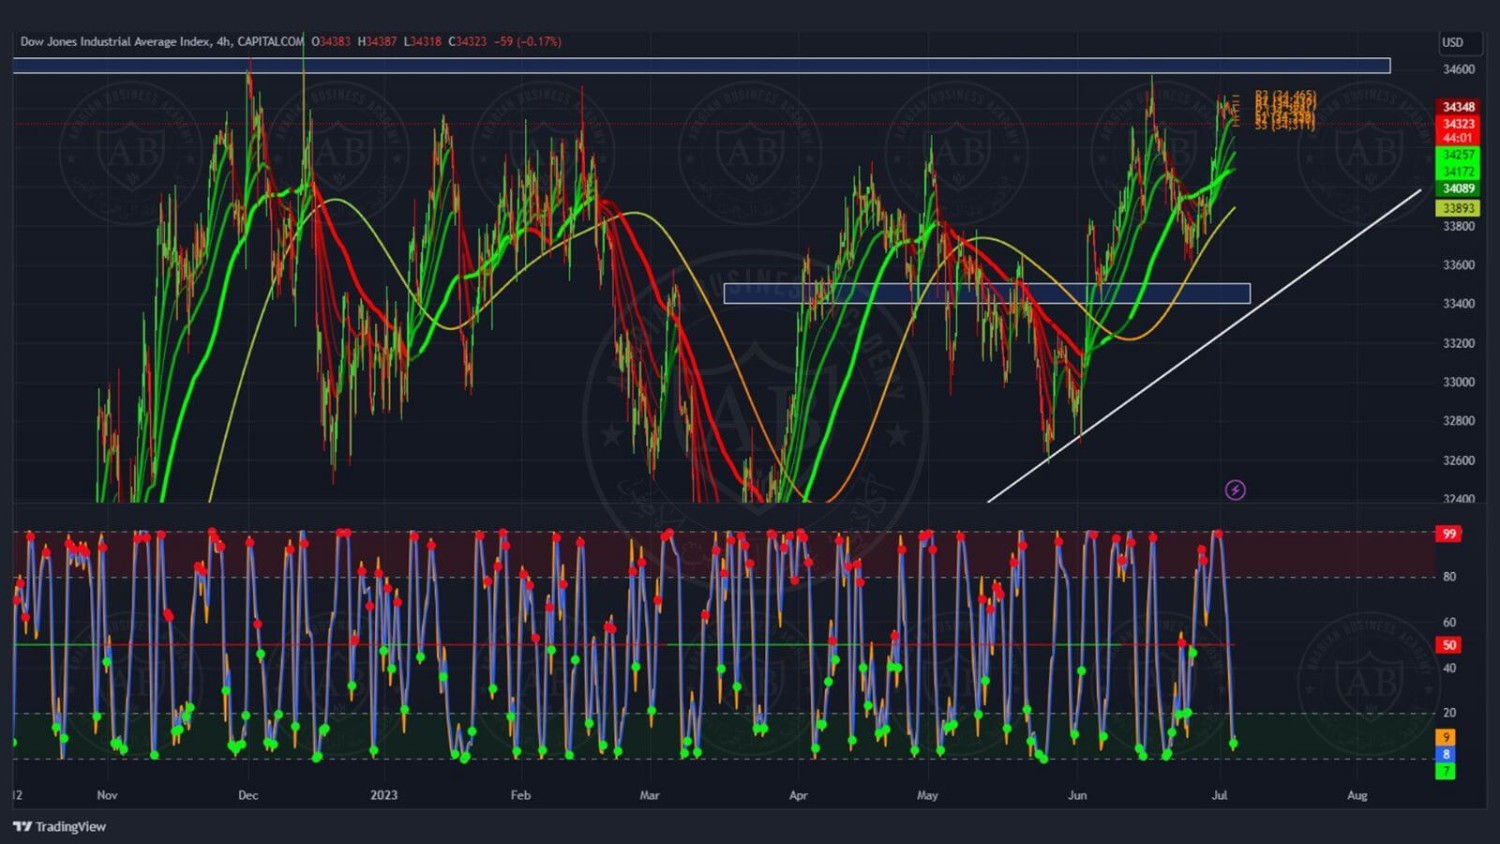Click the blue 8 oscillator value label
Image resolution: width=1500 pixels, height=844 pixels.
1446,754
